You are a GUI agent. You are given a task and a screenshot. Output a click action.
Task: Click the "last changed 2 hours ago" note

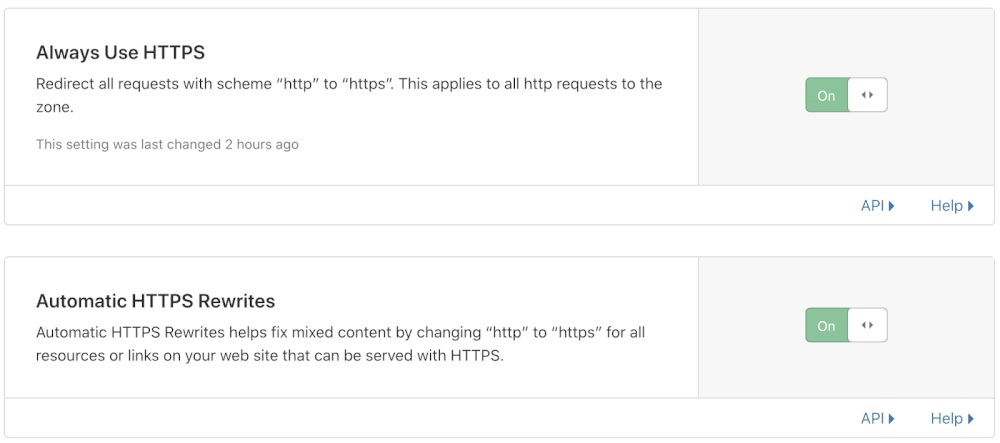point(167,145)
